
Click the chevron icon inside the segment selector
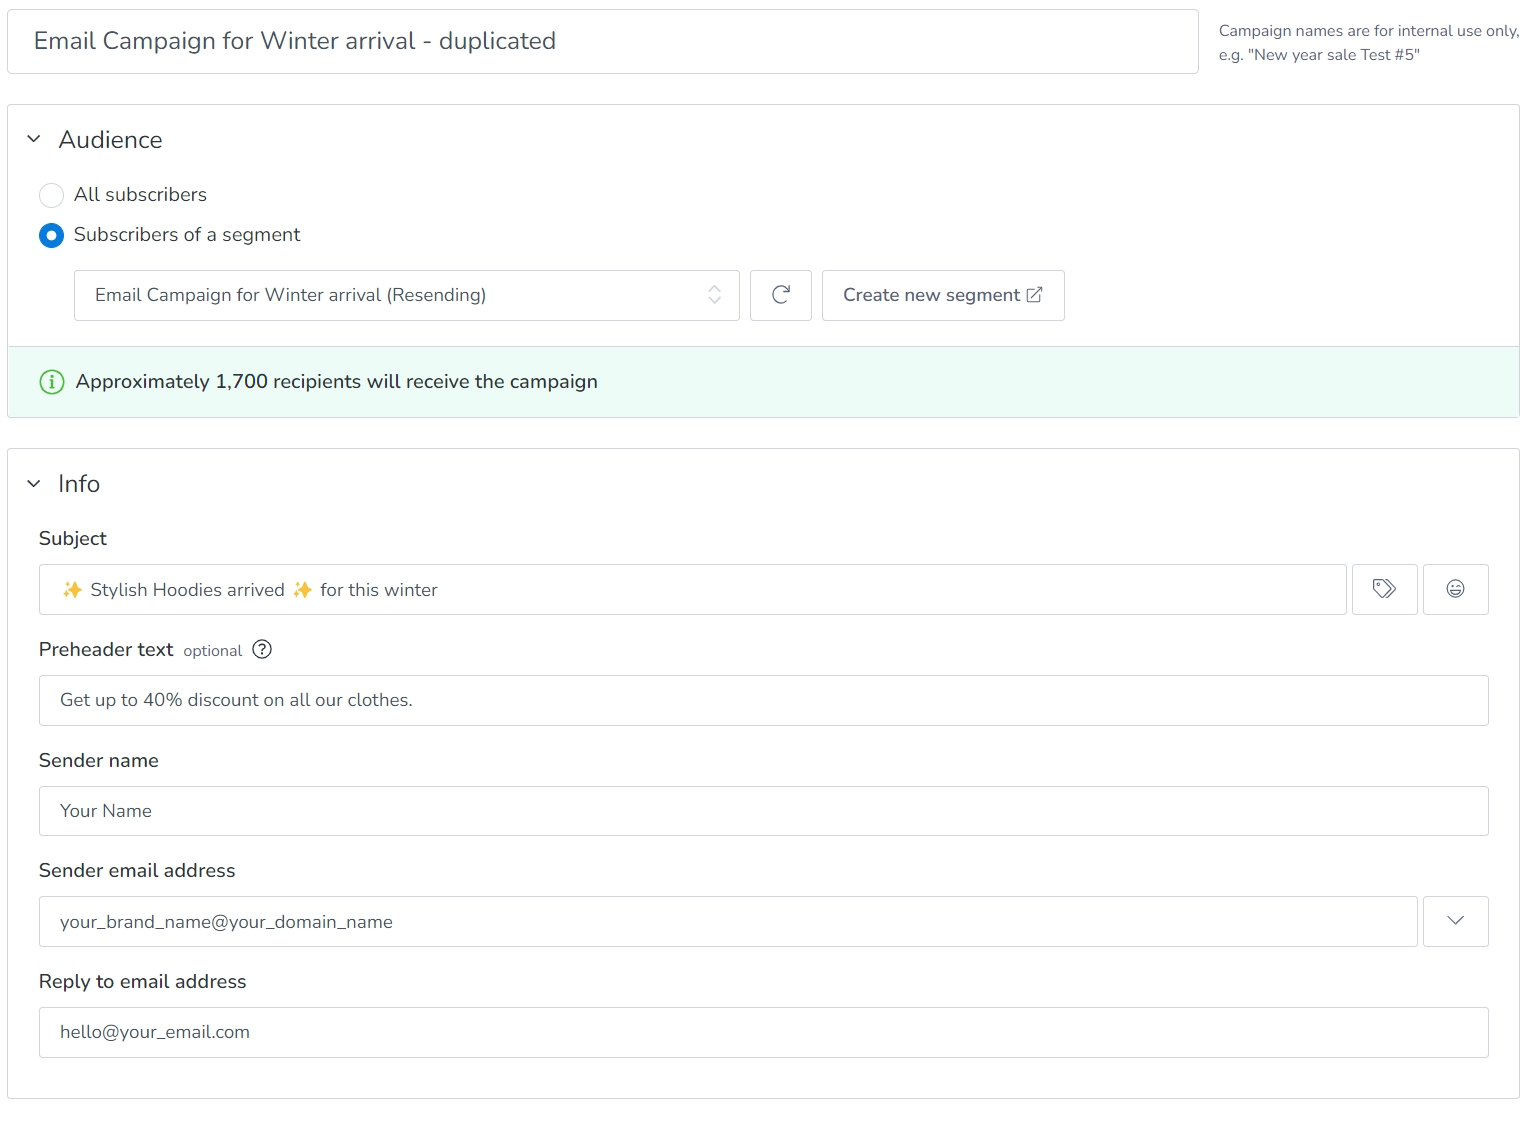[x=714, y=295]
